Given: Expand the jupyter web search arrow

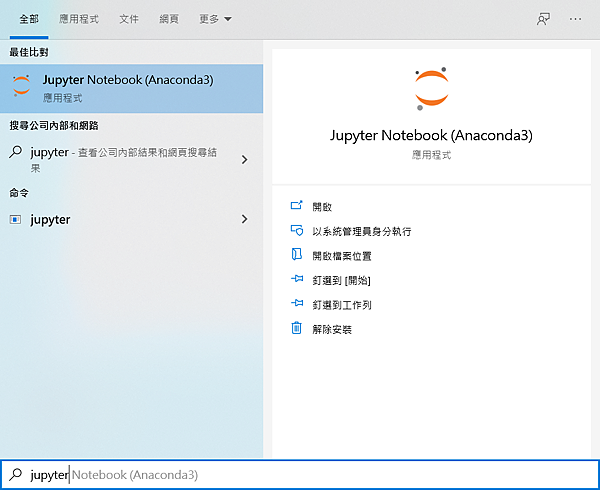Looking at the screenshot, I should coord(244,160).
